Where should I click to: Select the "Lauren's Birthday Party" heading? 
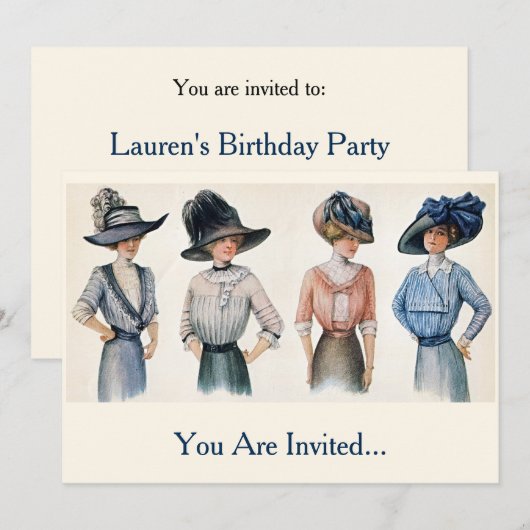pos(250,145)
